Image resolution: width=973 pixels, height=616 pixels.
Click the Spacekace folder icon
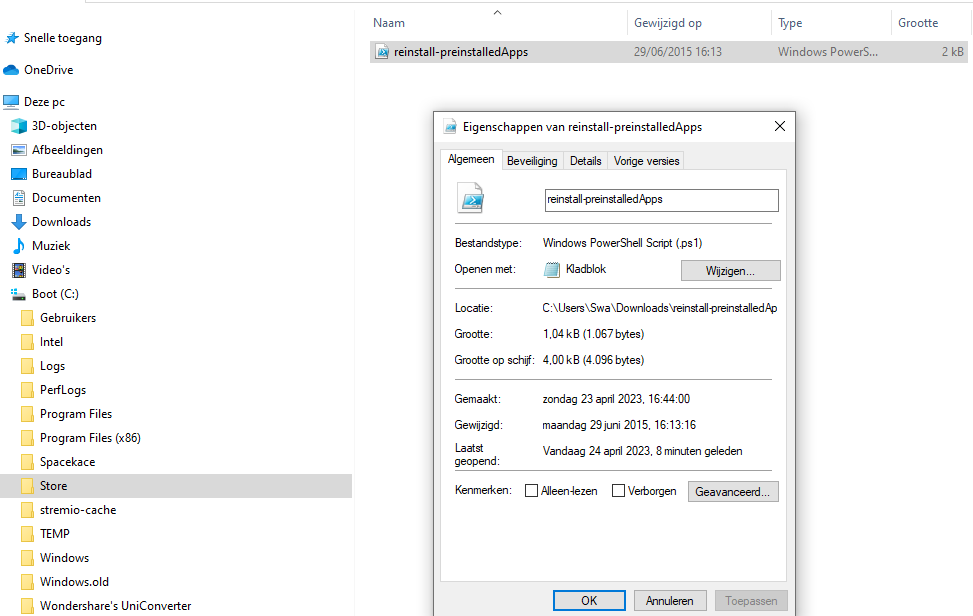[x=27, y=462]
